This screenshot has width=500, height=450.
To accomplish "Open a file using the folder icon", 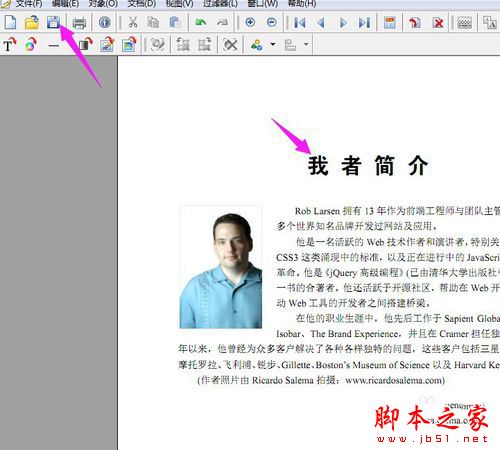I will [32, 22].
